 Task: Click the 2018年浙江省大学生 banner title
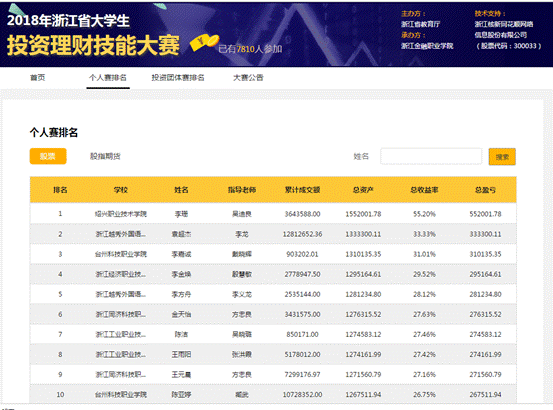[x=68, y=21]
